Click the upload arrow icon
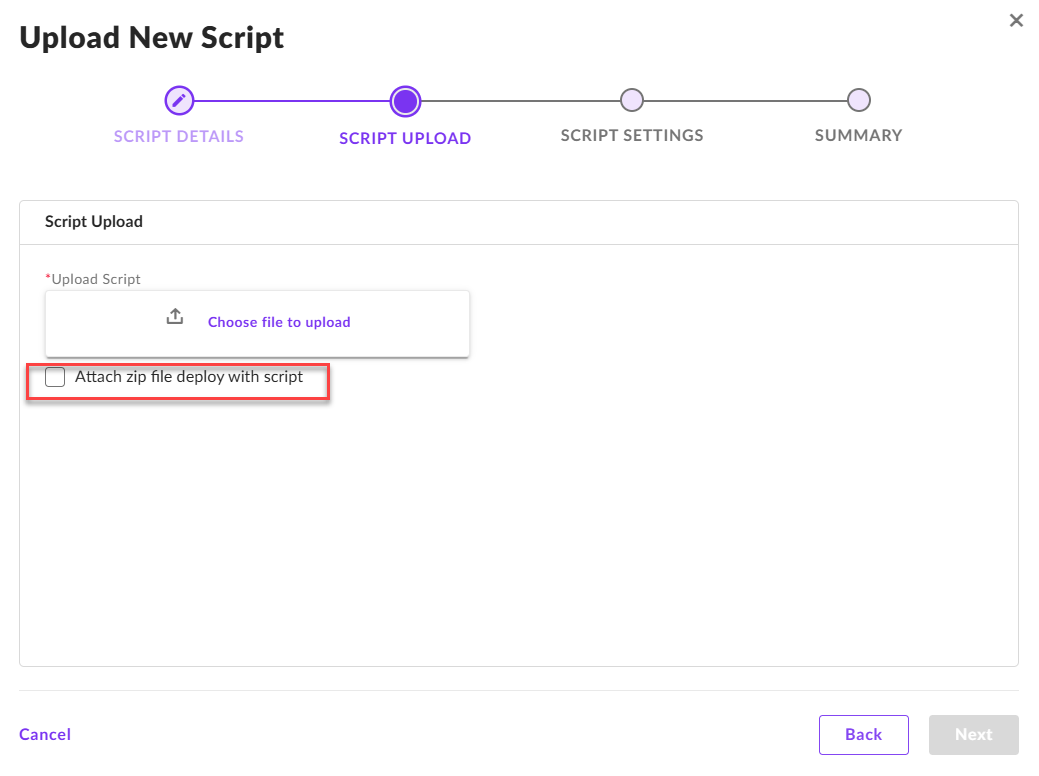Screen dimensions: 1039x776 click(x=175, y=317)
